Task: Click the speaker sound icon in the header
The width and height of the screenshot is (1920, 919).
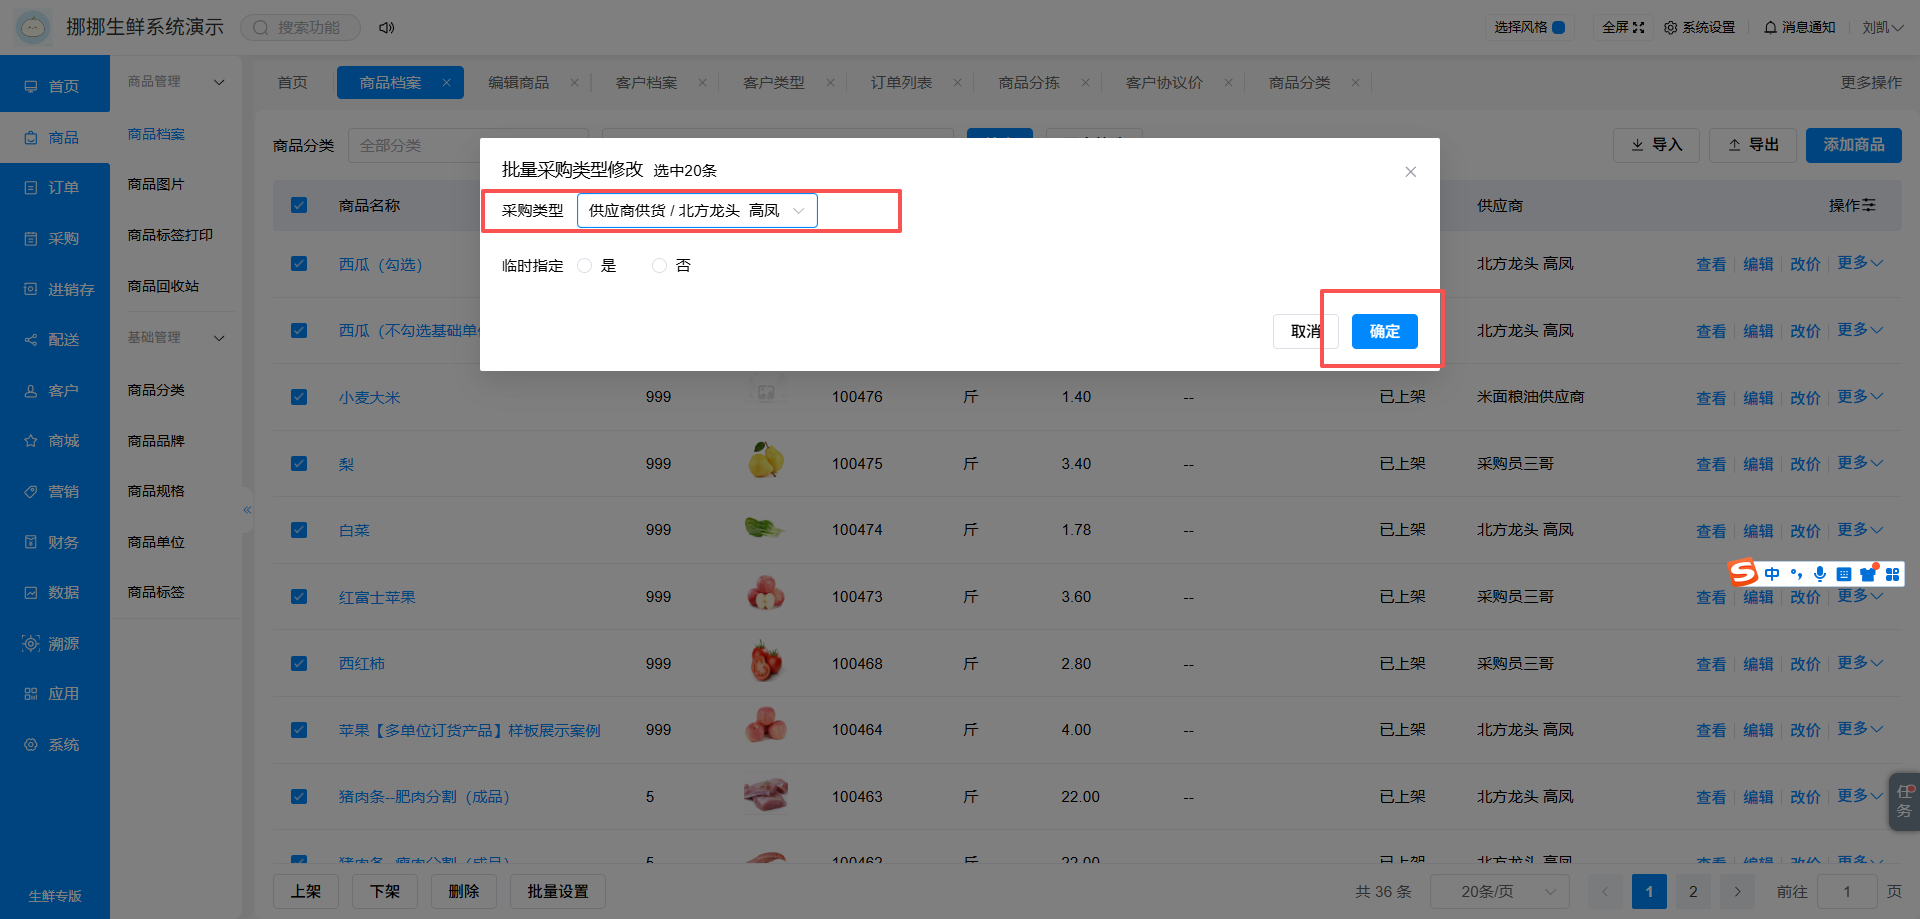Action: pyautogui.click(x=386, y=28)
